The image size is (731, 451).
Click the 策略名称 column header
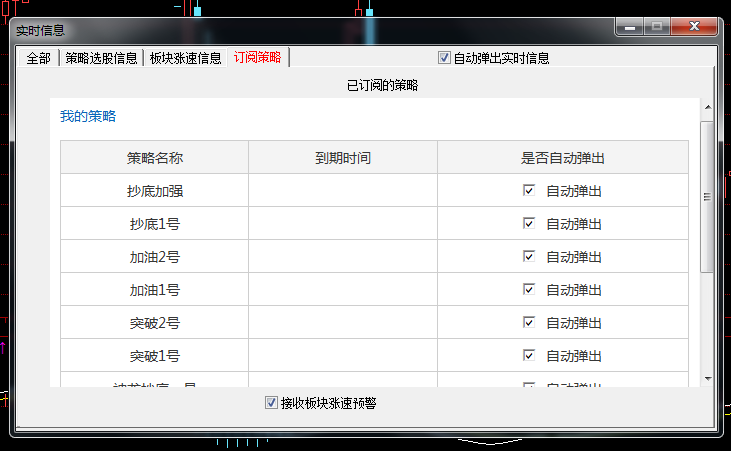pyautogui.click(x=154, y=158)
